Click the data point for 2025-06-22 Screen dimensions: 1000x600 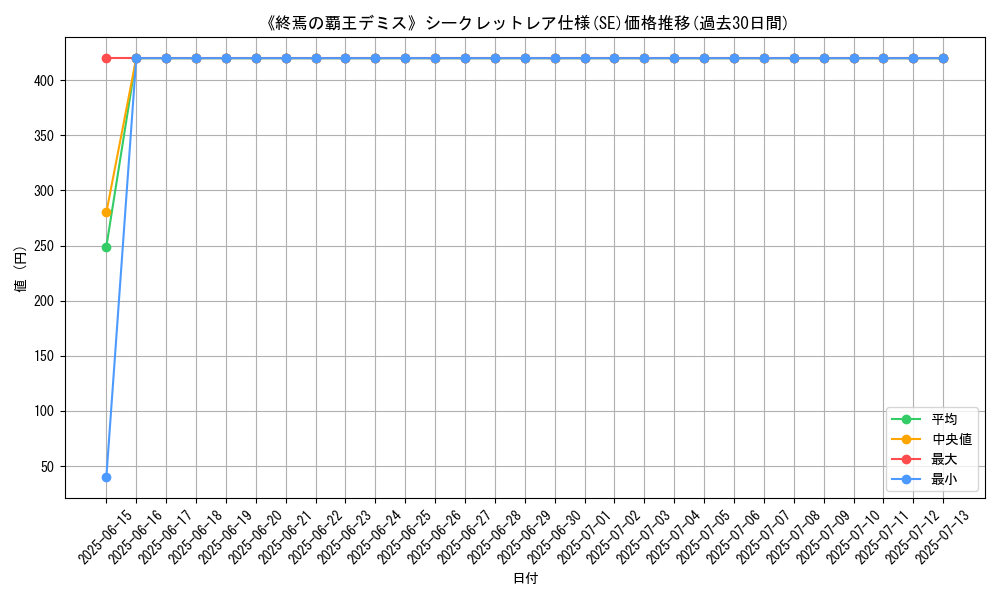tap(316, 59)
